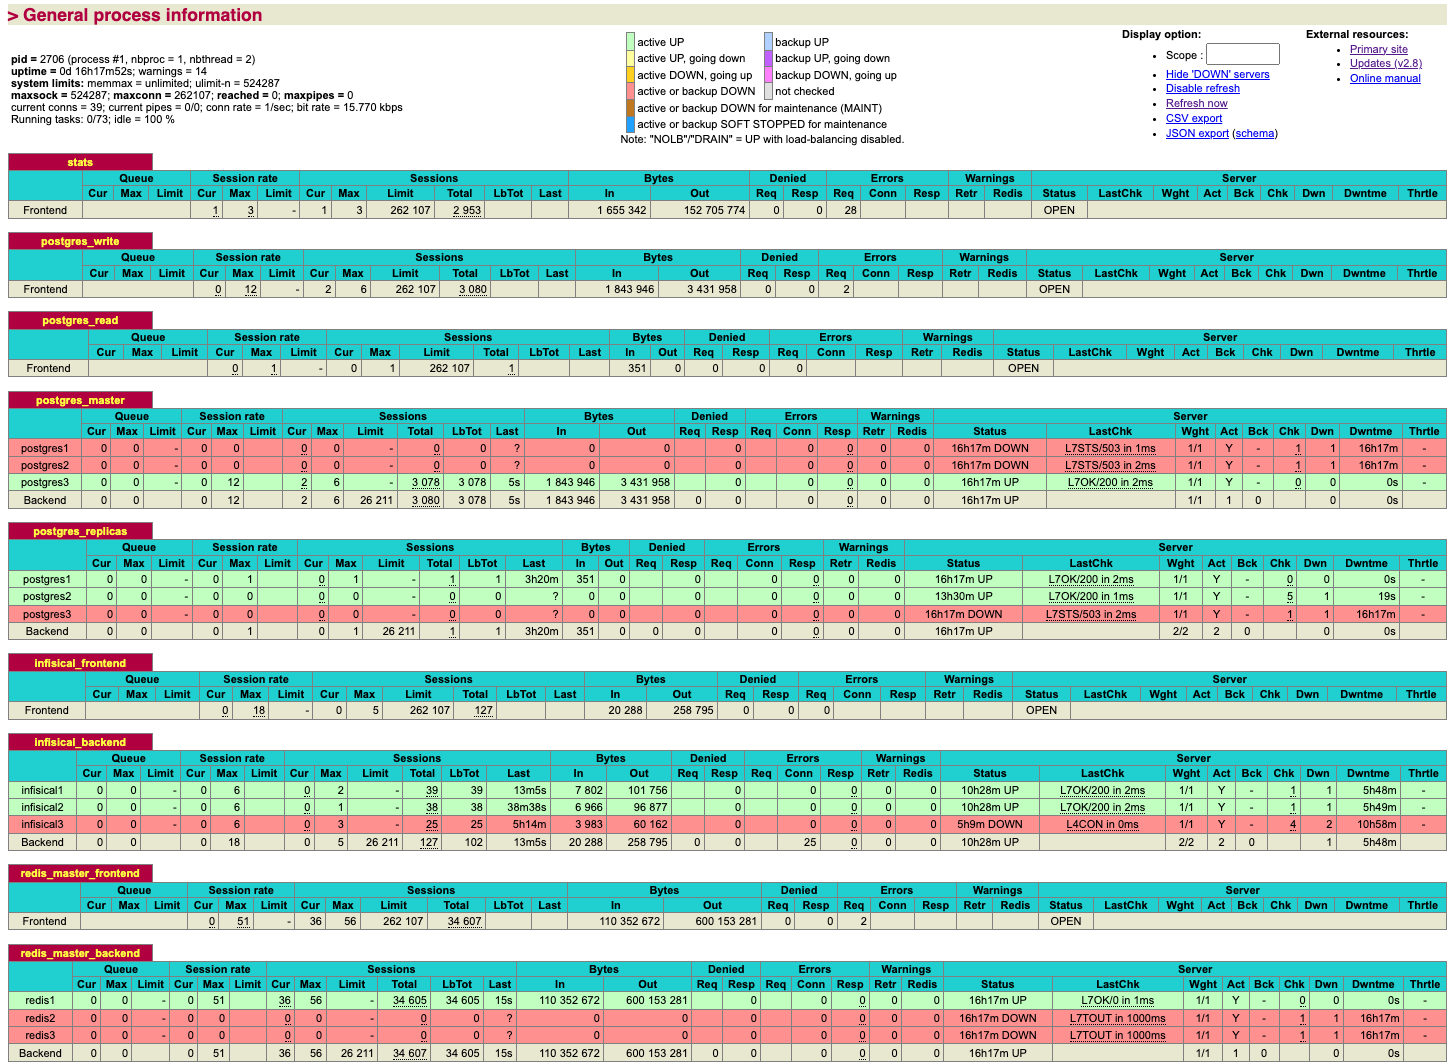Open the JSON export link
Screen dimensions: 1452x1064
(1197, 133)
